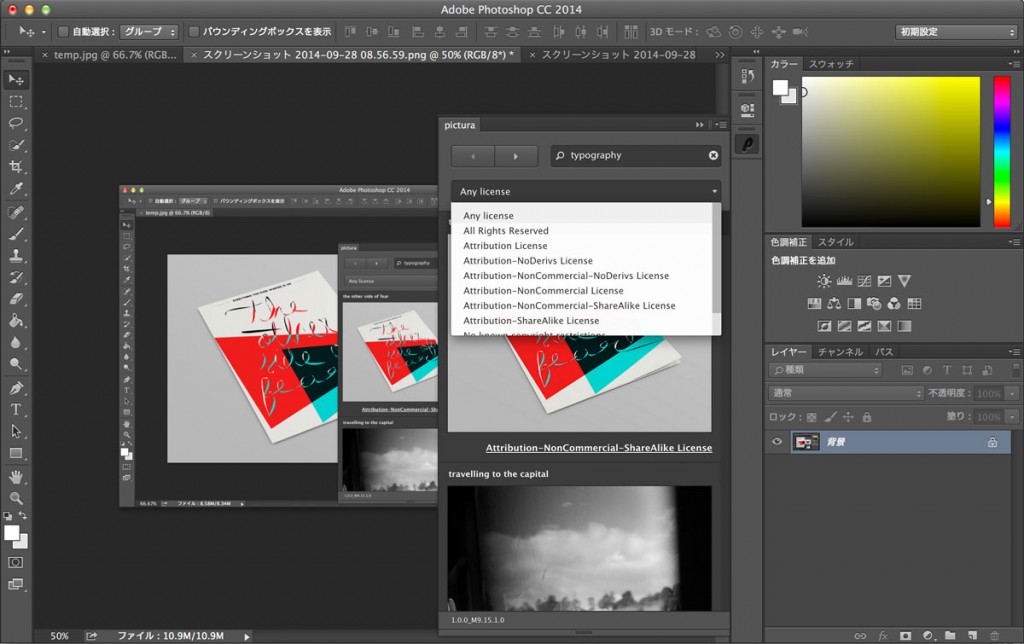Enable バウンディングボックスを表示 checkbox
The image size is (1024, 644).
click(194, 31)
